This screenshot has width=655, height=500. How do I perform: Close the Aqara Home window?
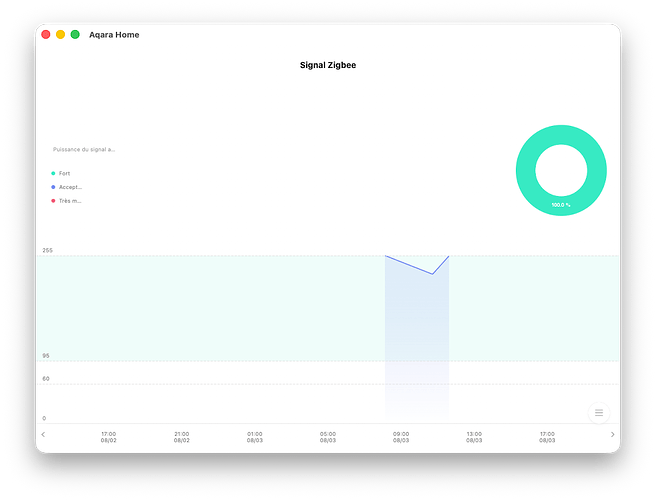[46, 35]
